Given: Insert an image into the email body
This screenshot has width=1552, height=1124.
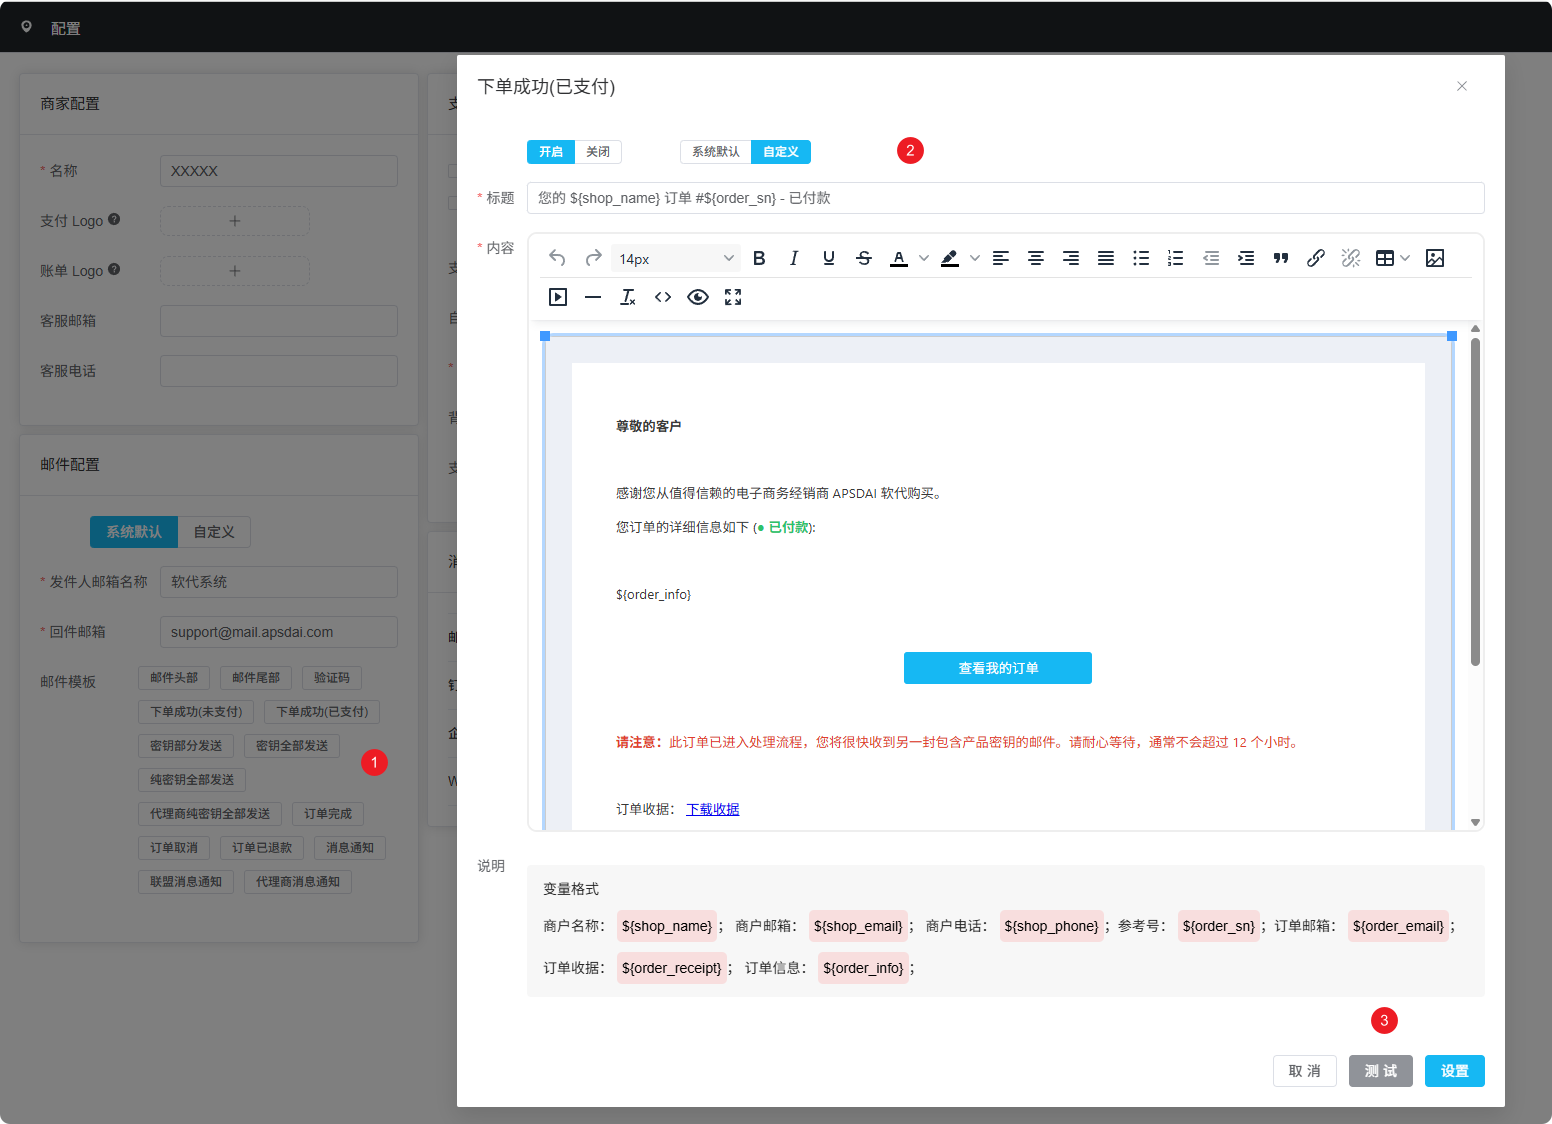Looking at the screenshot, I should point(1436,258).
